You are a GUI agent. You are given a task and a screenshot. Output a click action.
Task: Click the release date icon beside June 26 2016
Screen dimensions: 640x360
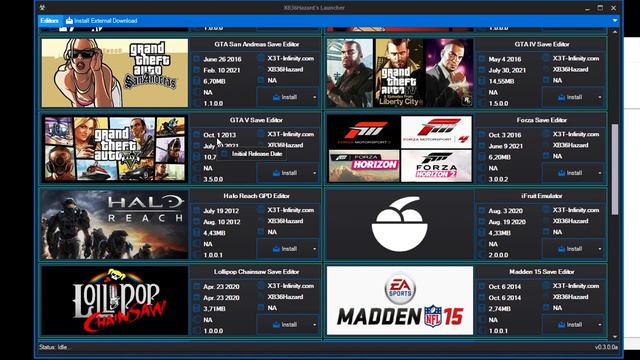pos(197,59)
